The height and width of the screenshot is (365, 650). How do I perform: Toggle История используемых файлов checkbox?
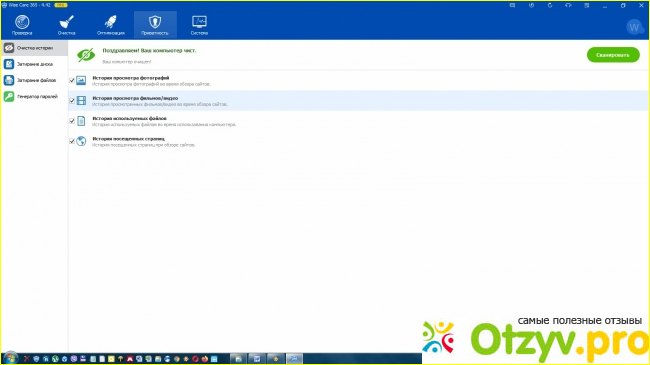72,121
